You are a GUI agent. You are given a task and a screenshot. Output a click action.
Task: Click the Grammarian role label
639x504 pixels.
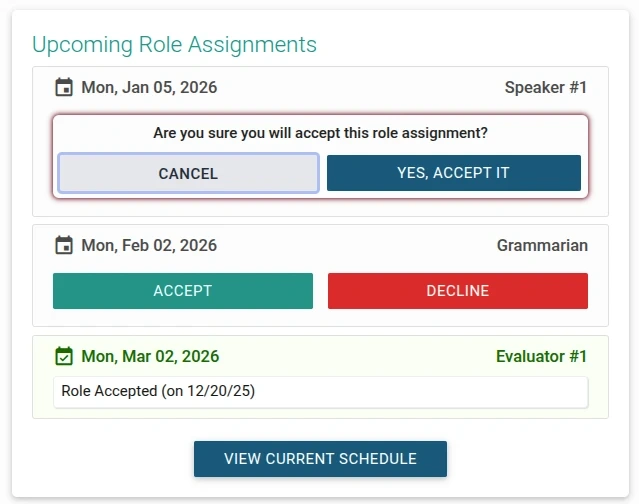coord(542,246)
